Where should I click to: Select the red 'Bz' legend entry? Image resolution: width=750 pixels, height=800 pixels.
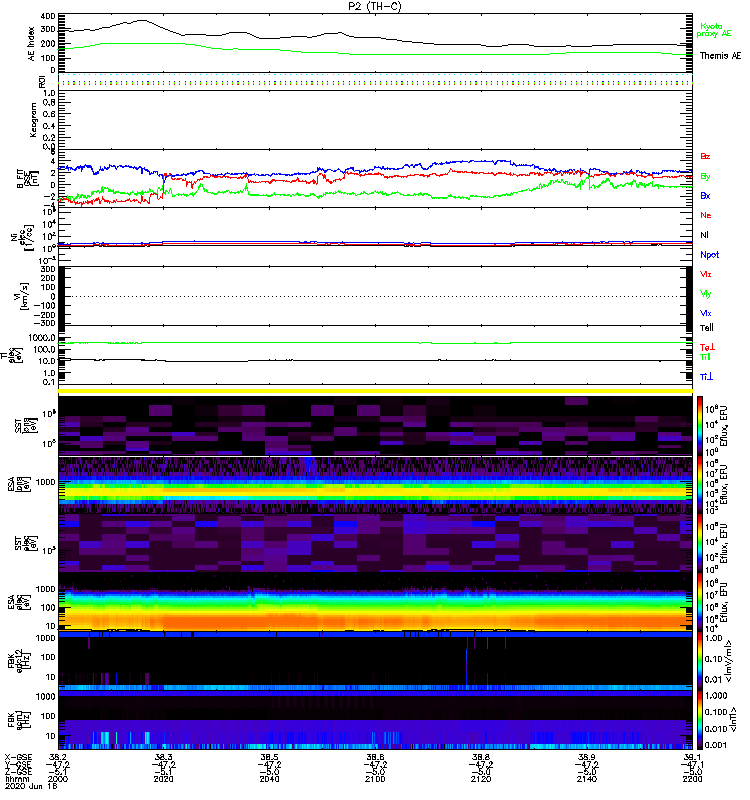click(705, 156)
